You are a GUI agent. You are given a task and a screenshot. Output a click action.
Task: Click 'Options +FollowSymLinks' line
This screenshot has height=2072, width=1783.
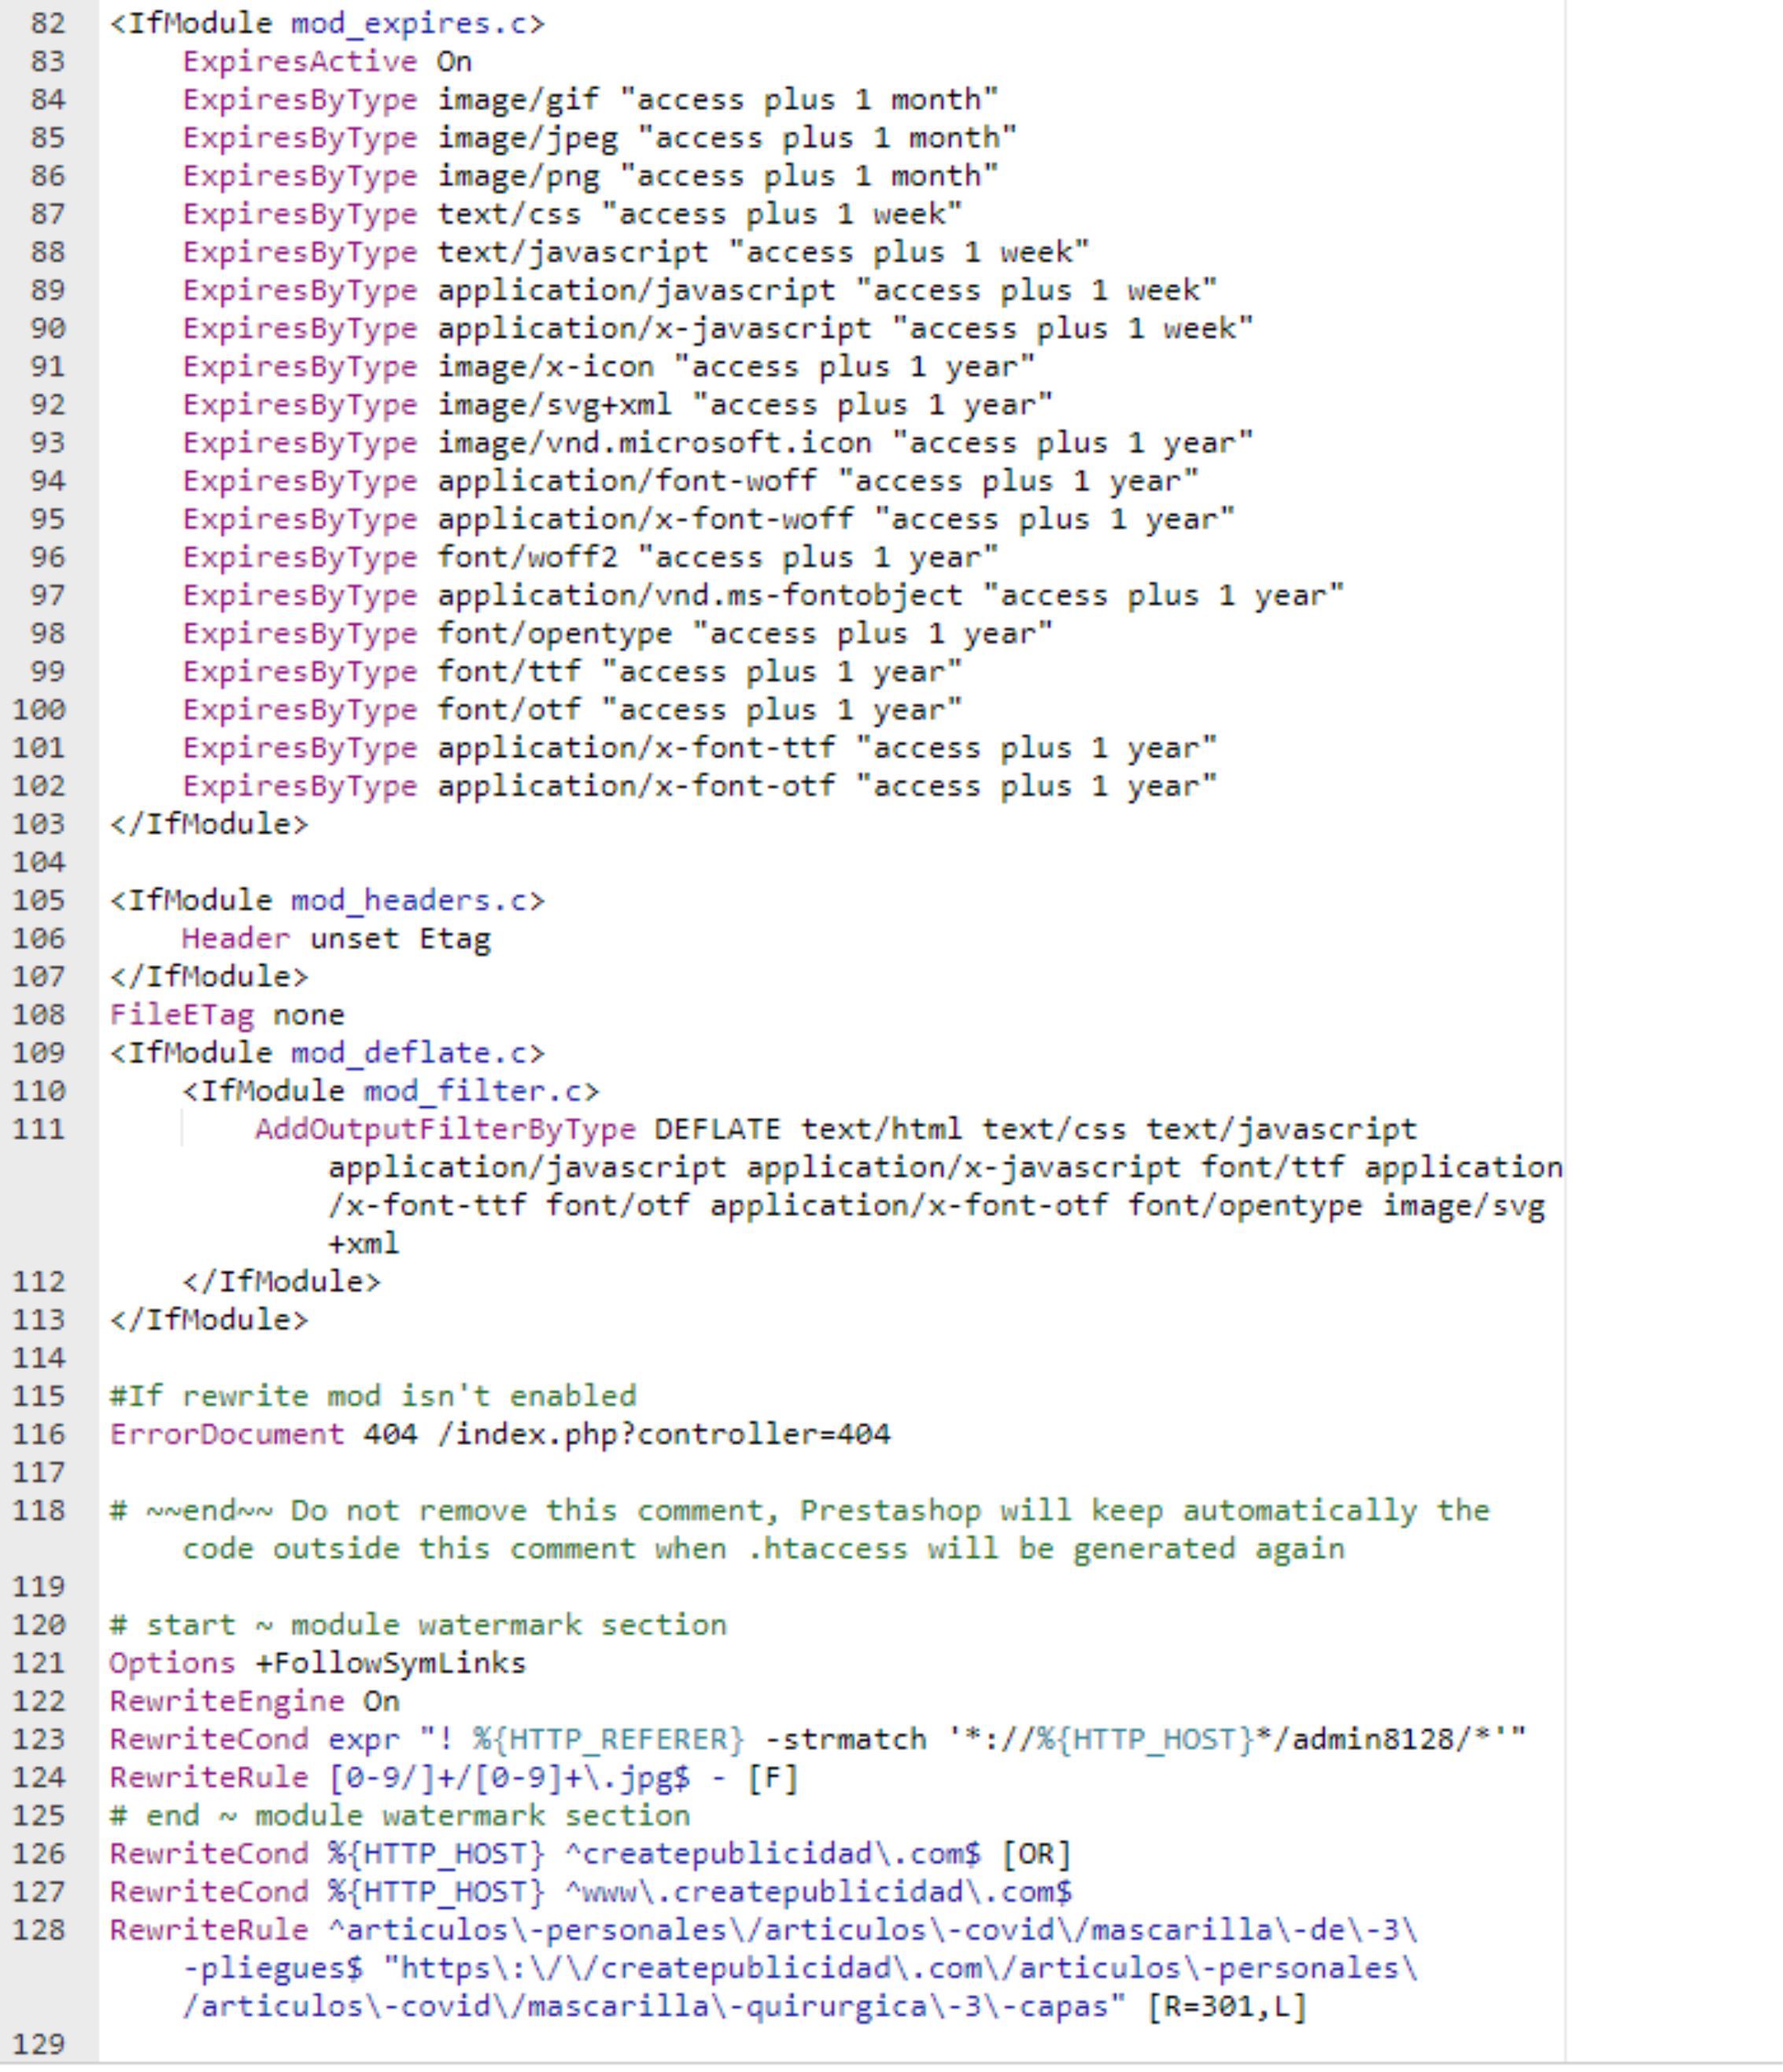click(318, 1663)
